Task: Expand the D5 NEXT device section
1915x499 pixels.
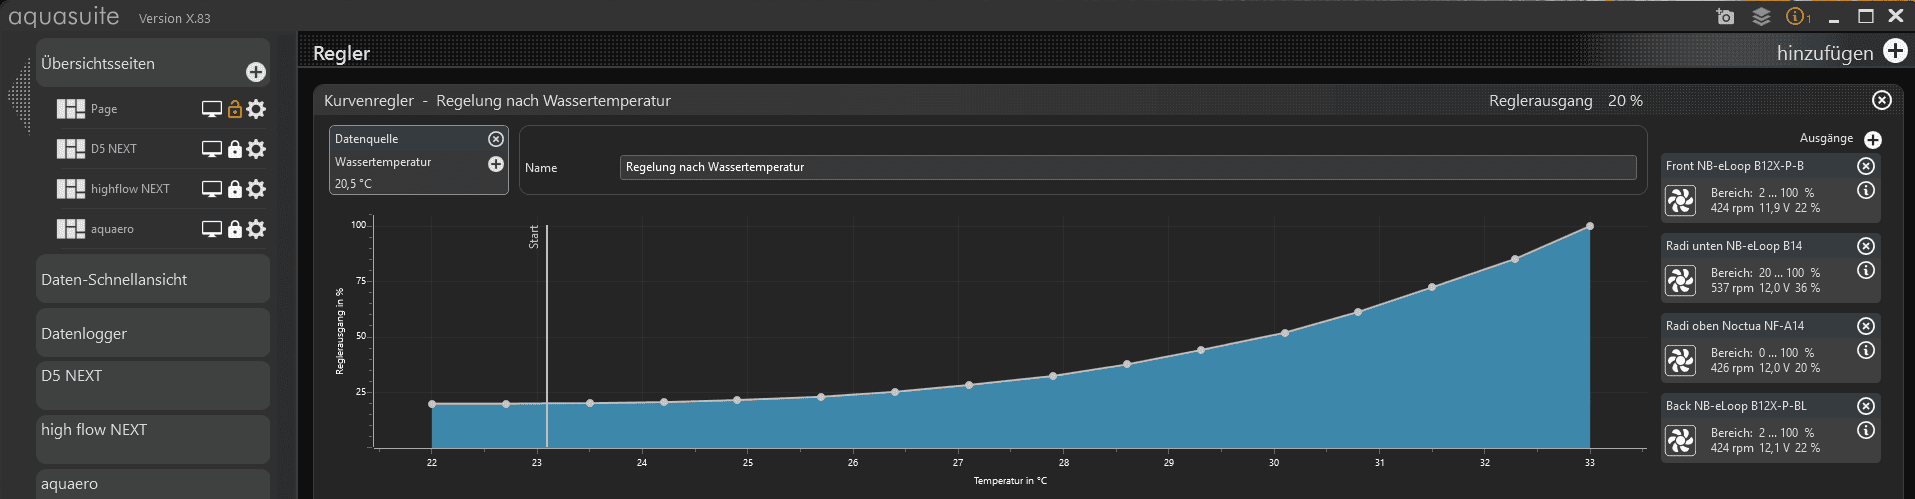Action: (x=153, y=385)
